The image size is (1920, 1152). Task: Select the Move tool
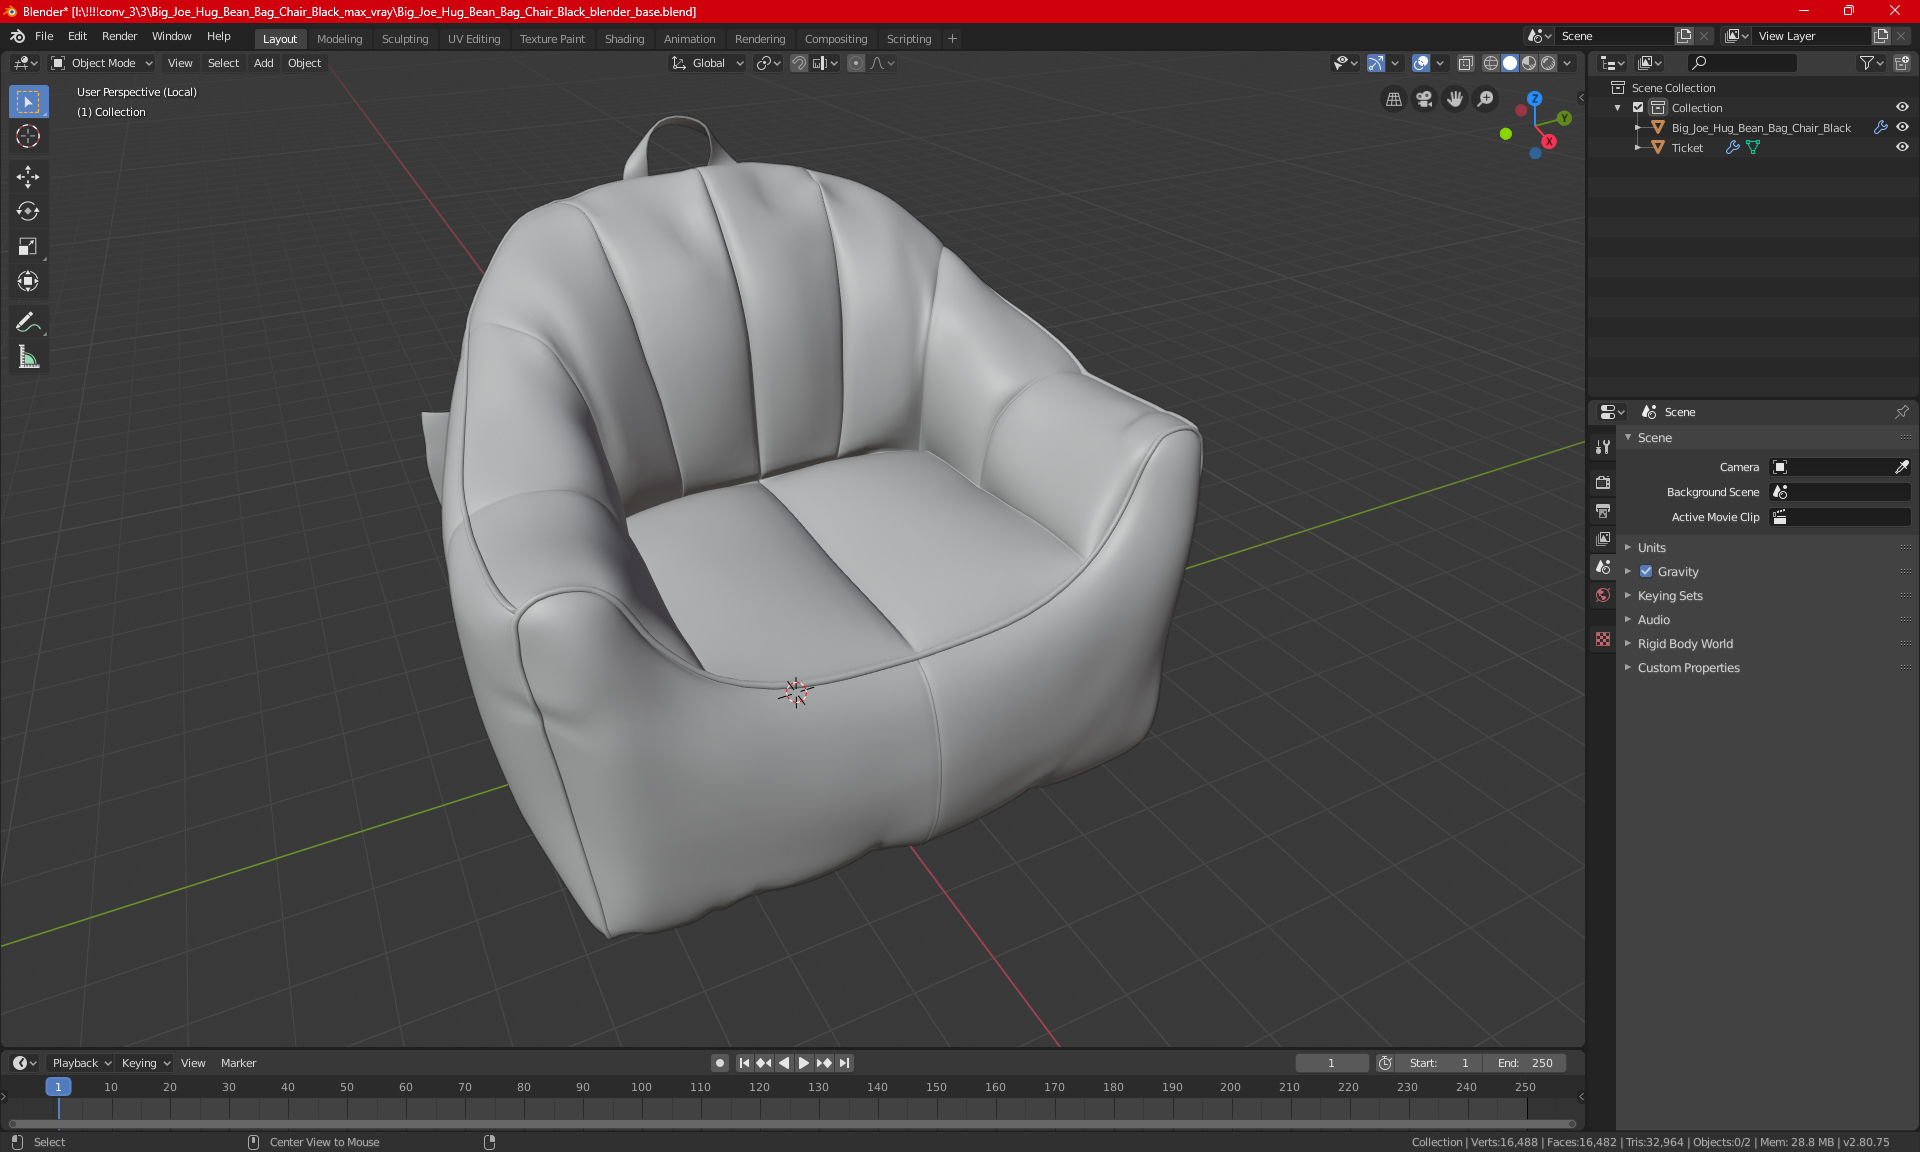point(28,177)
